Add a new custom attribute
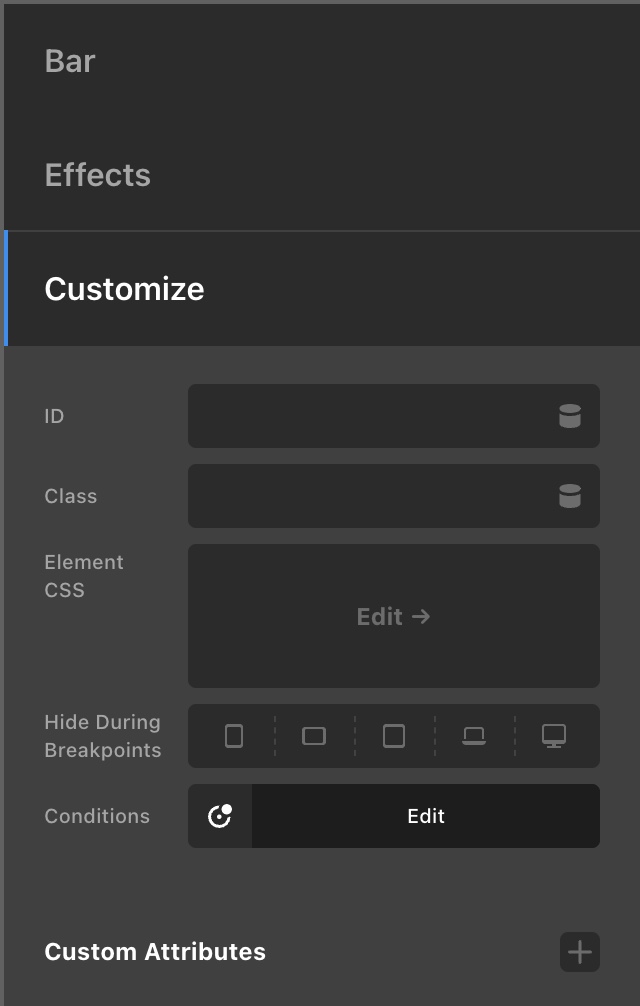Image resolution: width=640 pixels, height=1006 pixels. tap(580, 952)
